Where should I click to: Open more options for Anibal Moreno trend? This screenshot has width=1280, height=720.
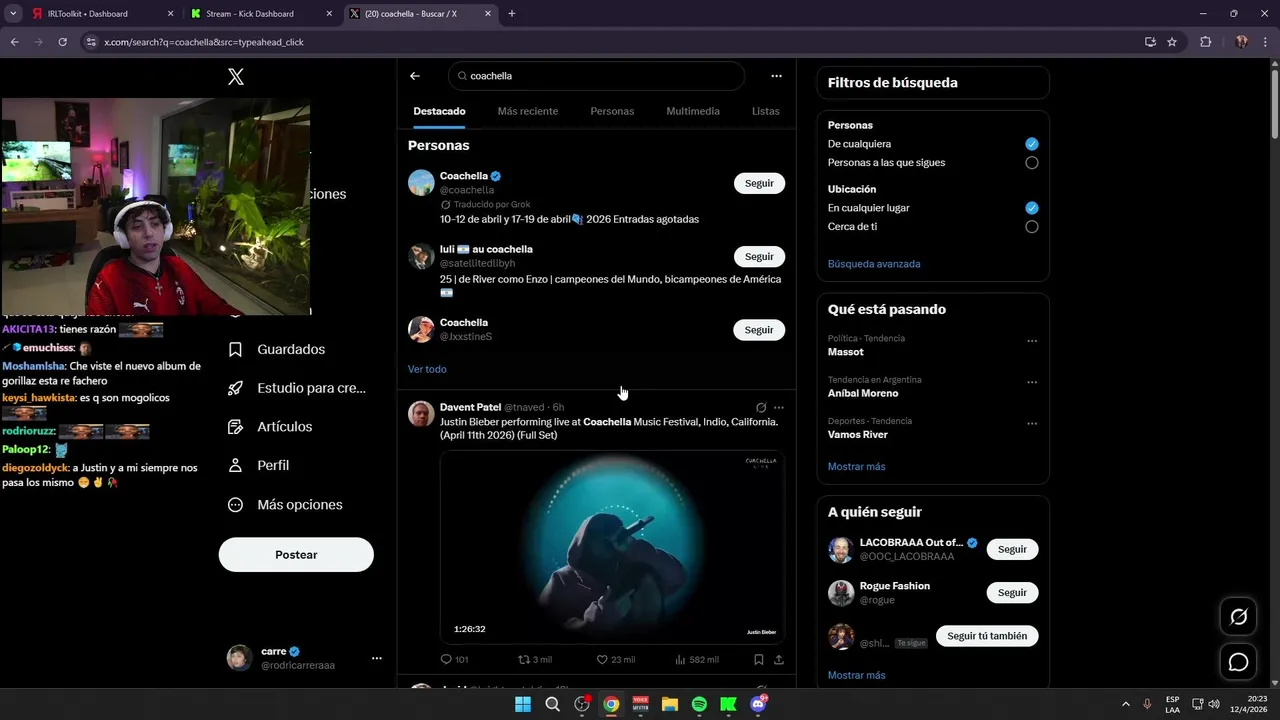click(1032, 383)
